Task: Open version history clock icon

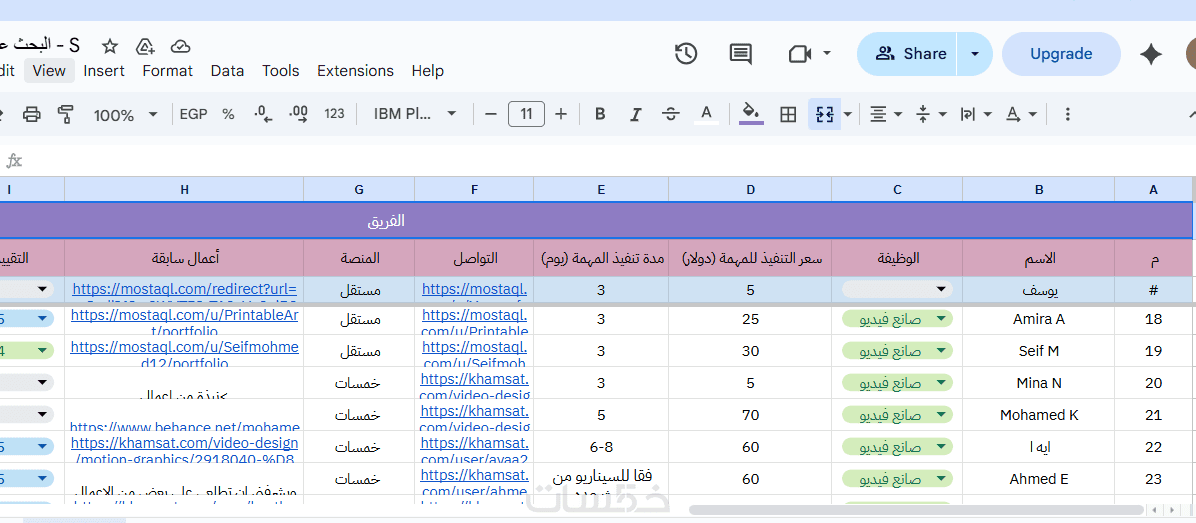Action: point(686,54)
